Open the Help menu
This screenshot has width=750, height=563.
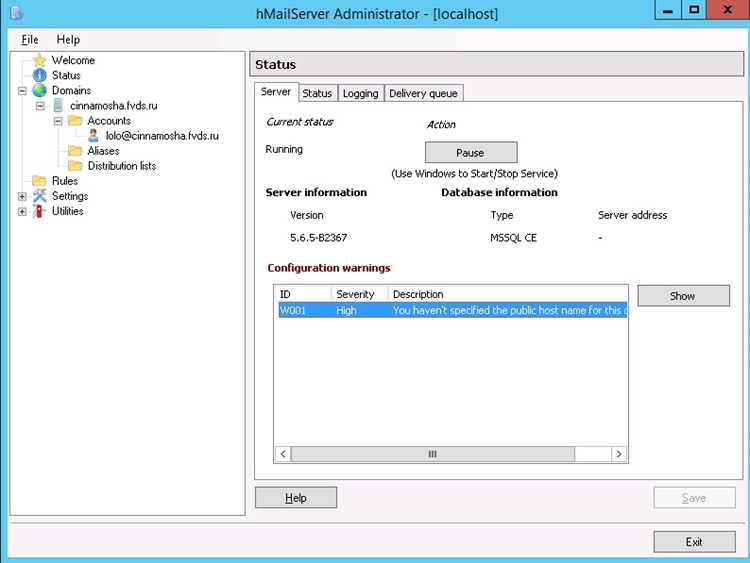coord(68,40)
